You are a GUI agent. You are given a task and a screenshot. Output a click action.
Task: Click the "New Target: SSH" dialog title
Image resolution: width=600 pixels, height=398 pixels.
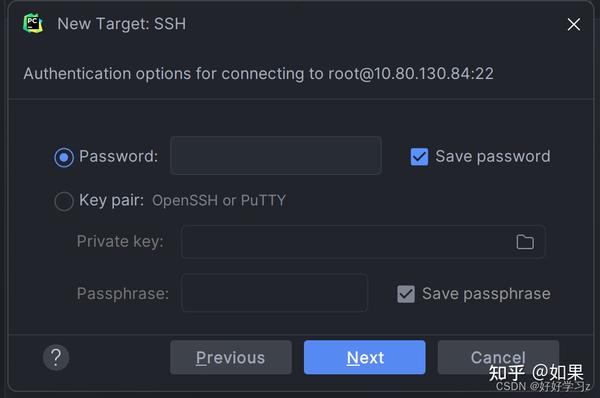pos(122,24)
